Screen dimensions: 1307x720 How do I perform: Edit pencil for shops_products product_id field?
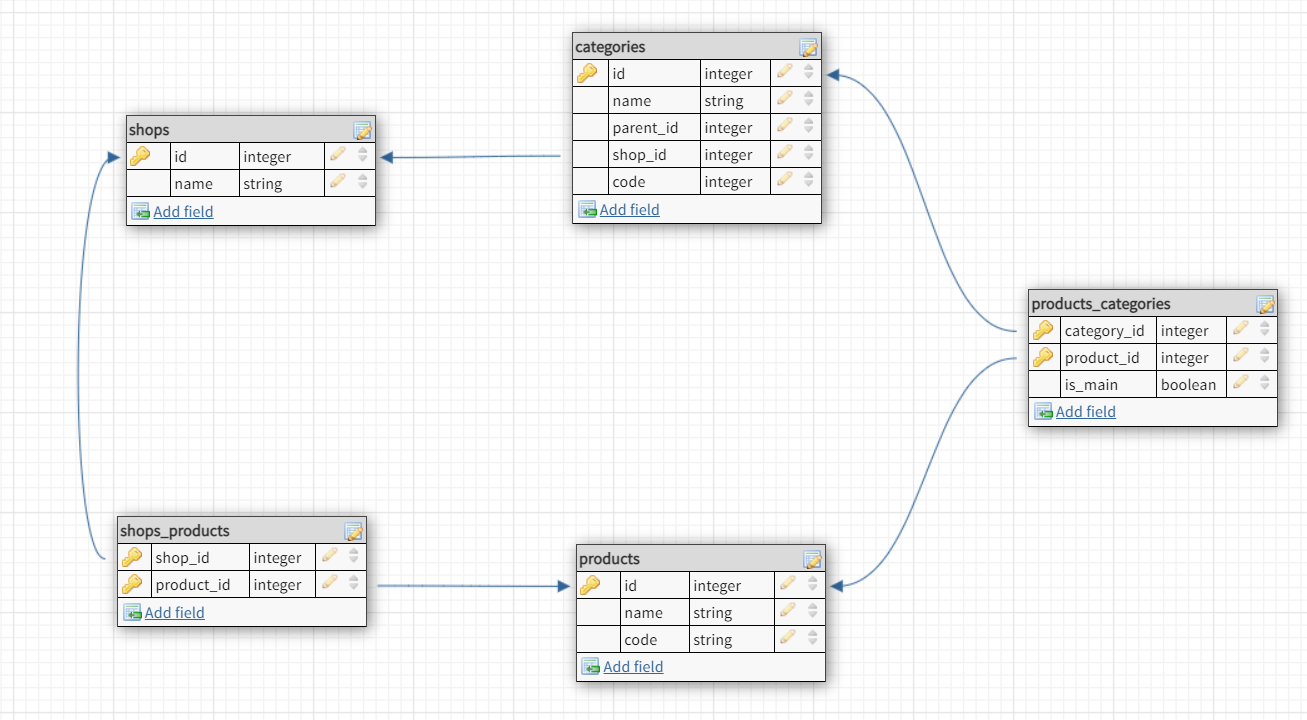329,584
